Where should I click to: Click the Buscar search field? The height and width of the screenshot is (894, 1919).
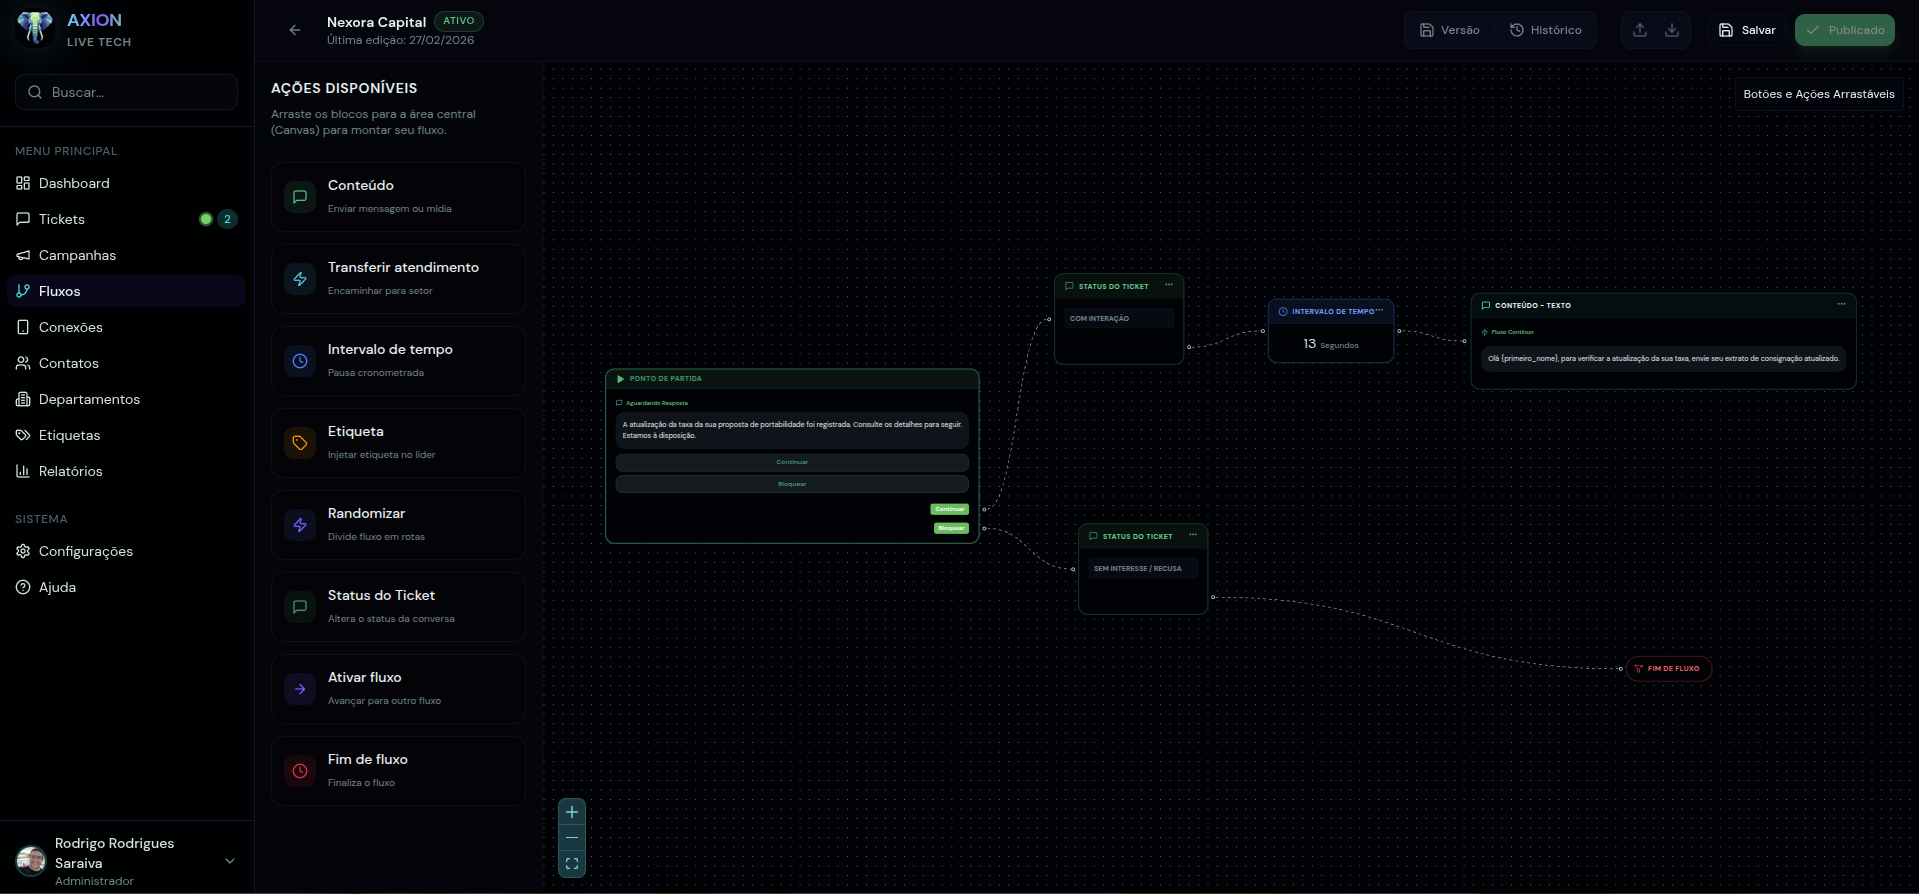click(x=127, y=92)
